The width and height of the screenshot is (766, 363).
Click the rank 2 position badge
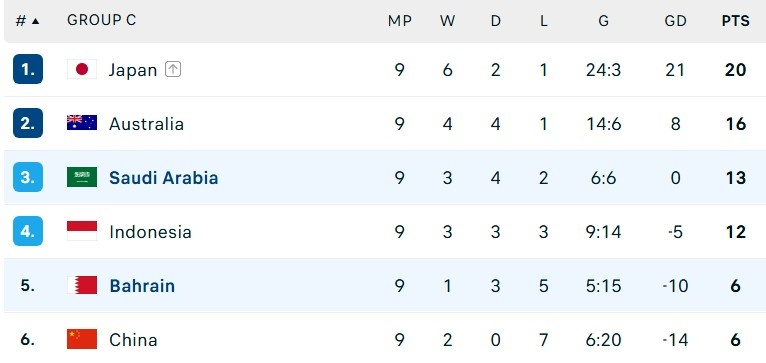click(28, 123)
